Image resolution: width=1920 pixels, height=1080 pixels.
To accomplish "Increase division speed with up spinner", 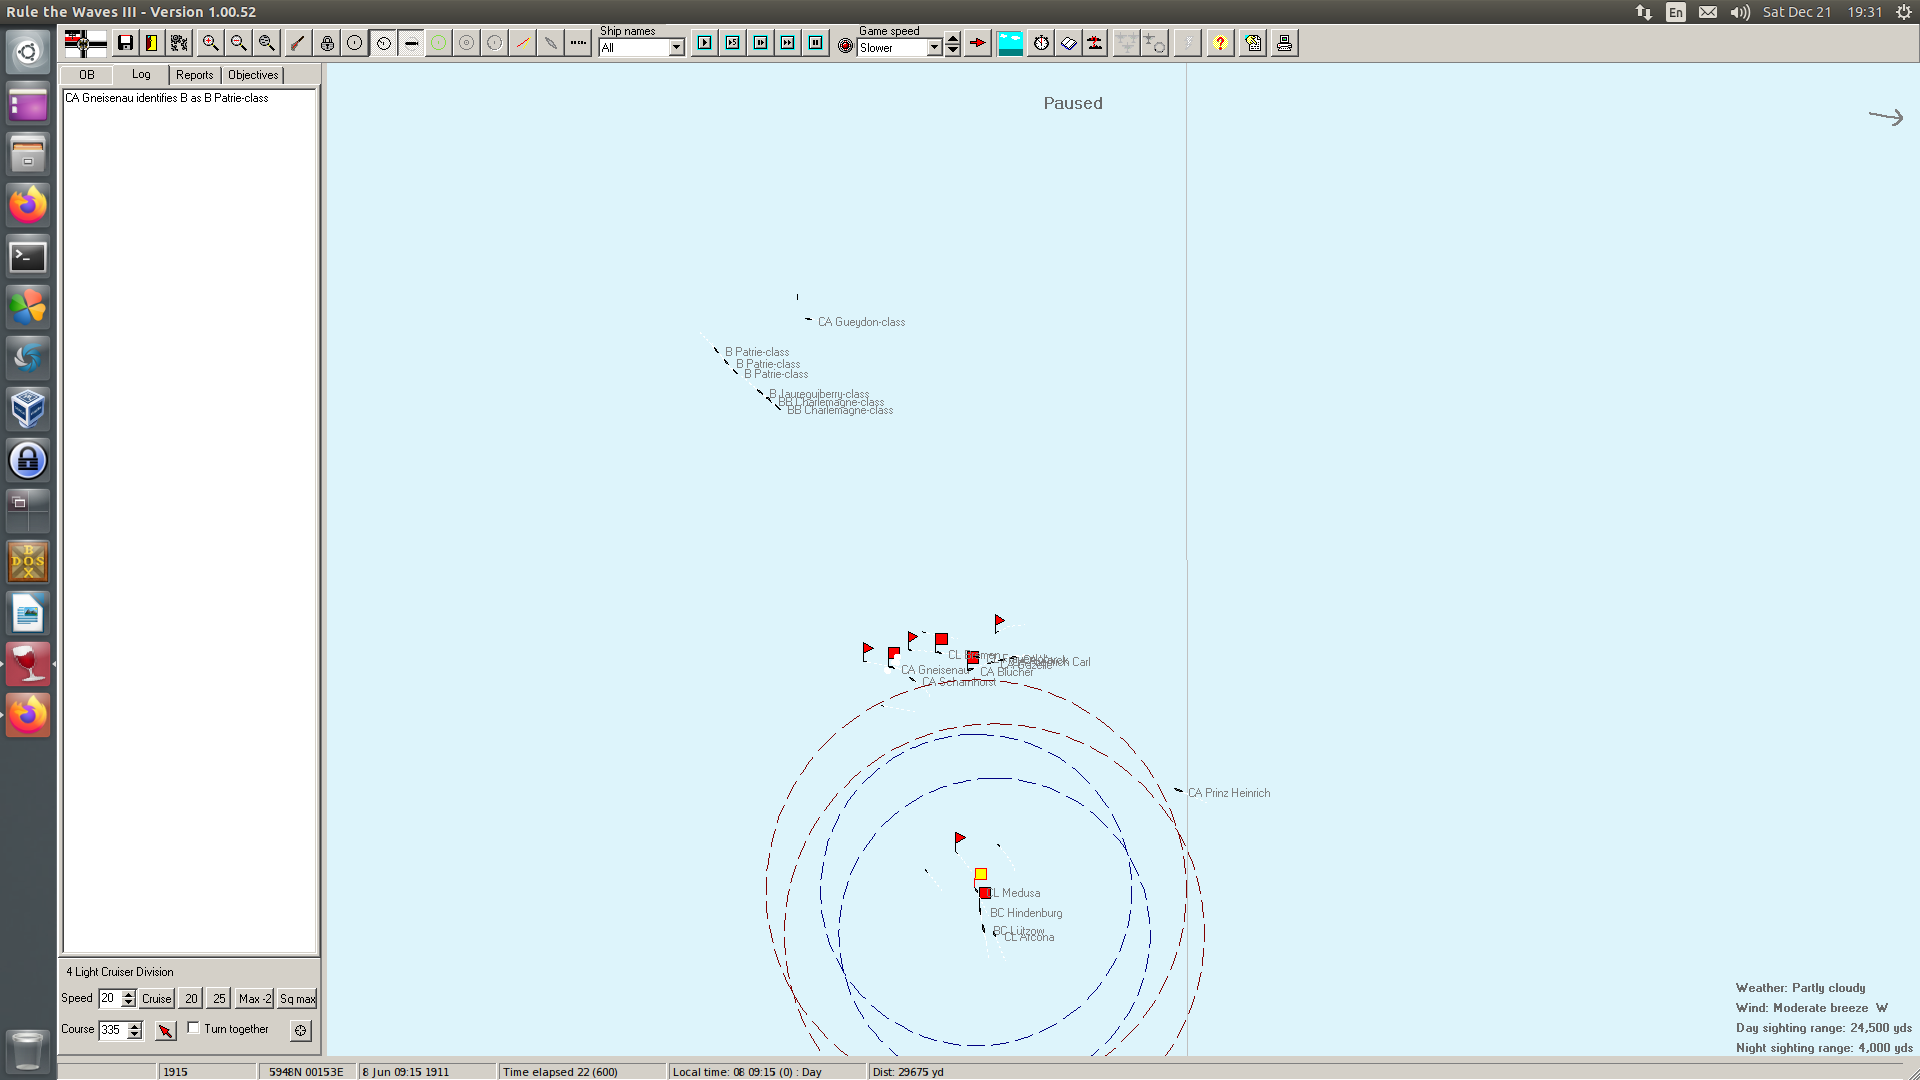I will [129, 994].
